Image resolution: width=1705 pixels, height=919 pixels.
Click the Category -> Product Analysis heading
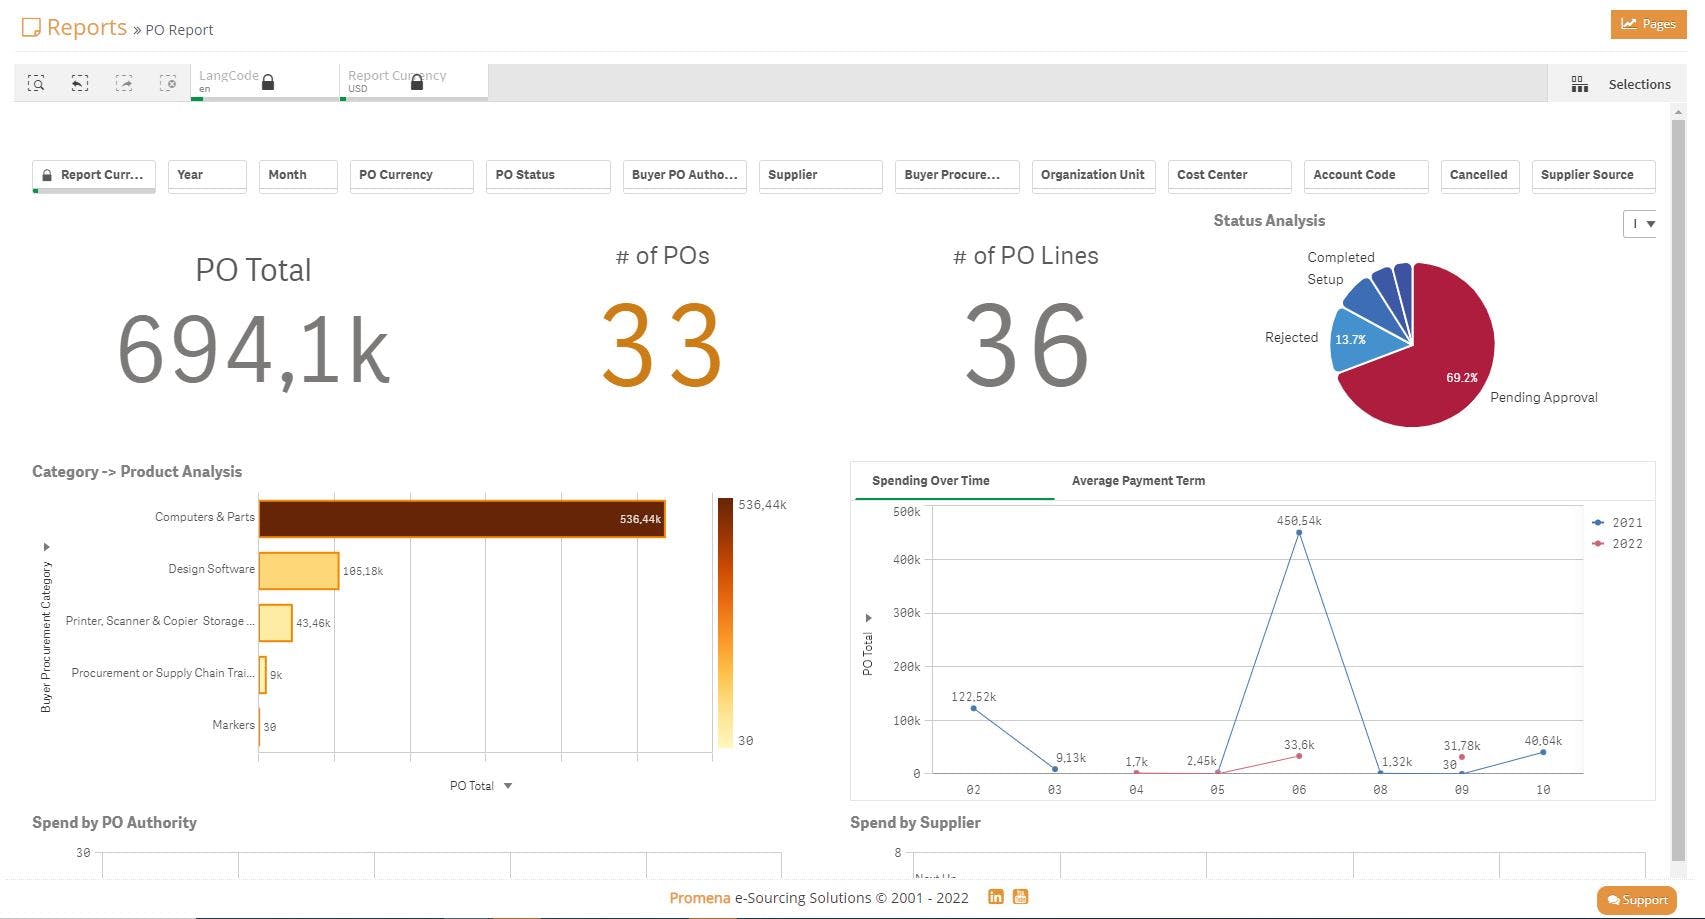[x=137, y=471]
